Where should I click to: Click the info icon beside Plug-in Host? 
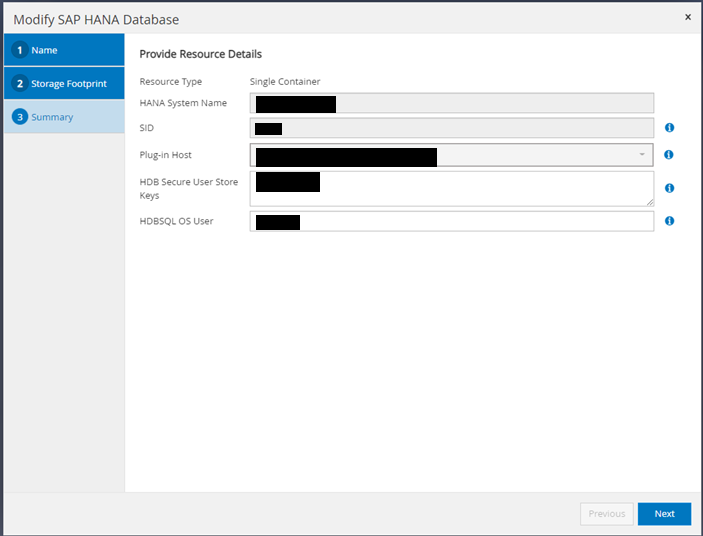(669, 155)
